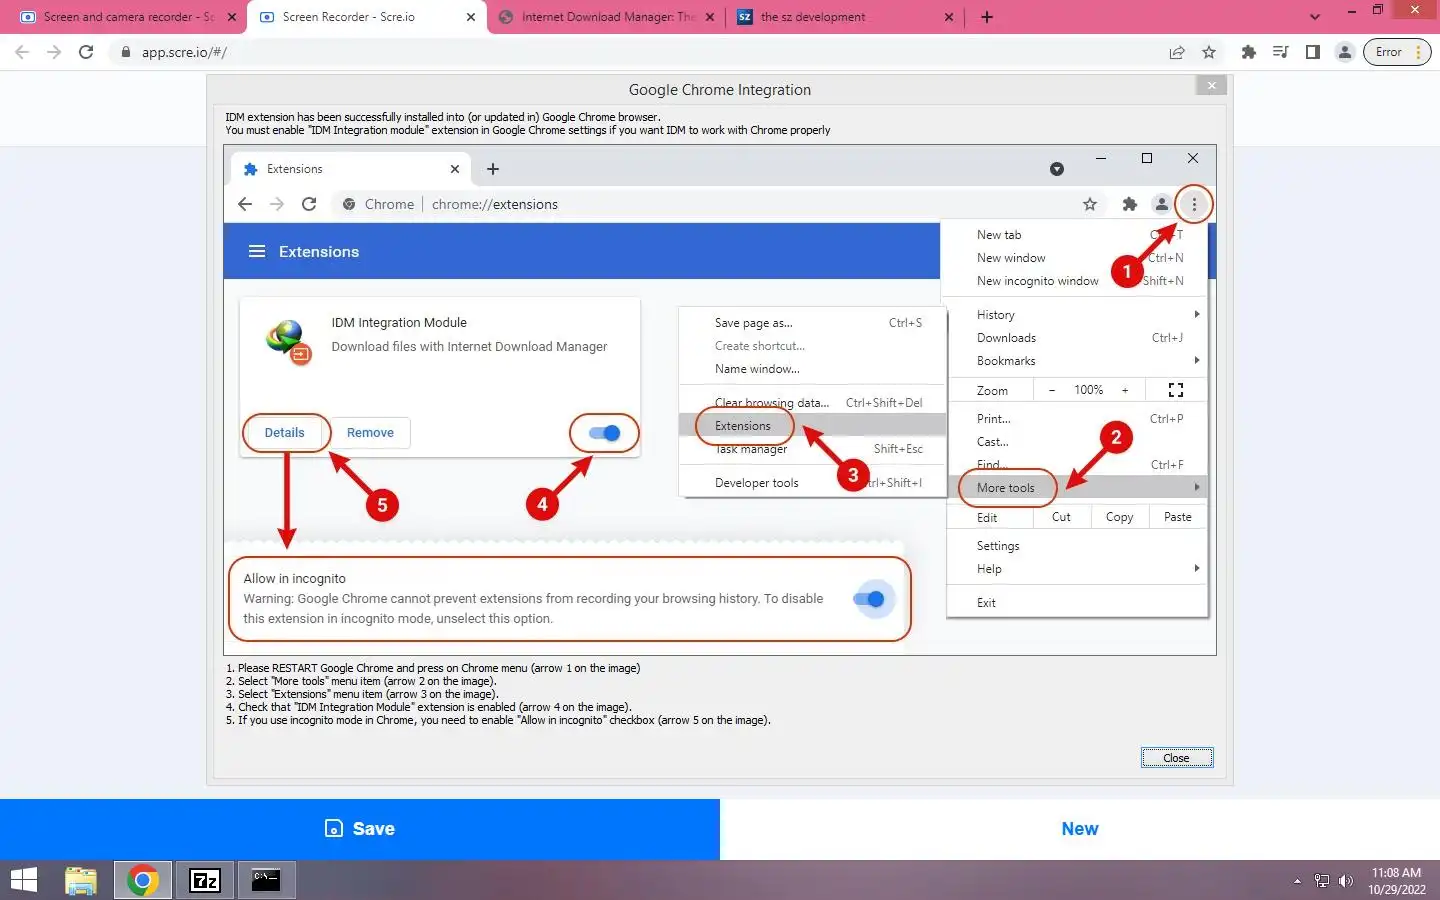The height and width of the screenshot is (900, 1440).
Task: Open 7-Zip from the taskbar
Action: 205,881
